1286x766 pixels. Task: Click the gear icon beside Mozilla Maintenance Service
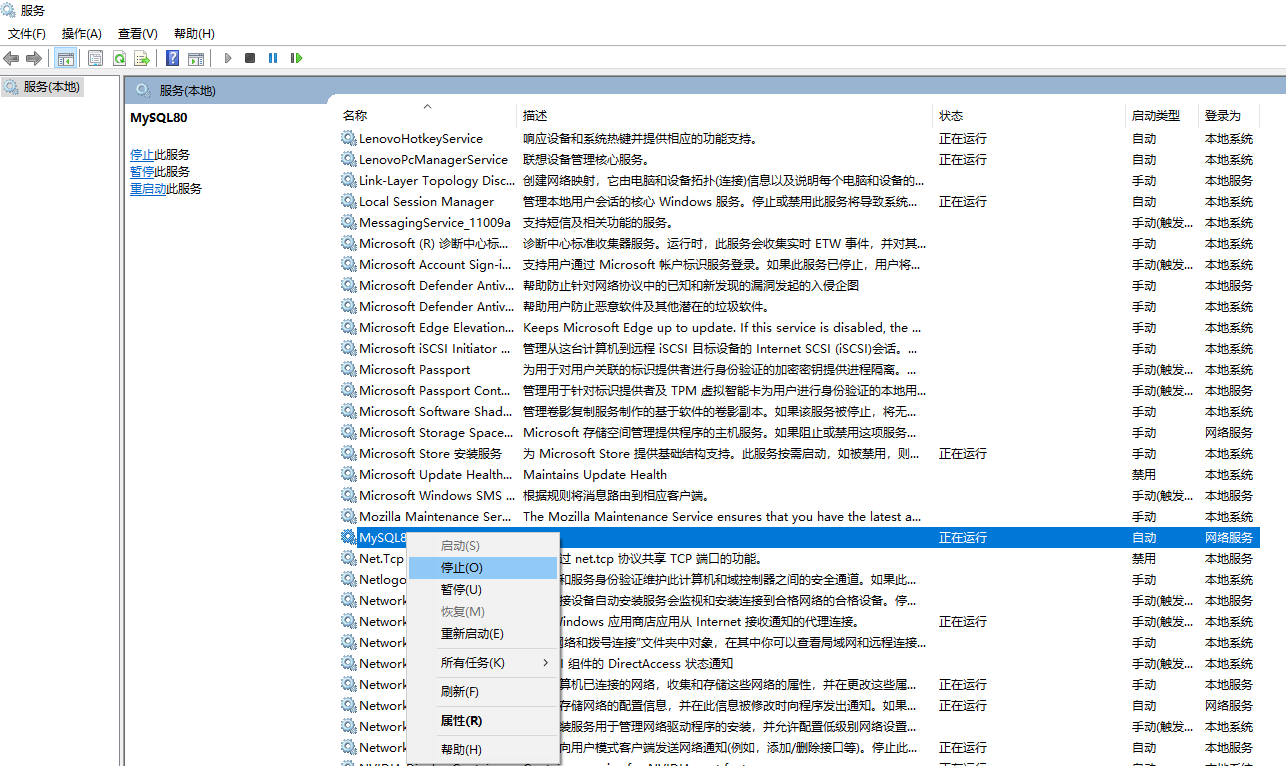pyautogui.click(x=348, y=516)
